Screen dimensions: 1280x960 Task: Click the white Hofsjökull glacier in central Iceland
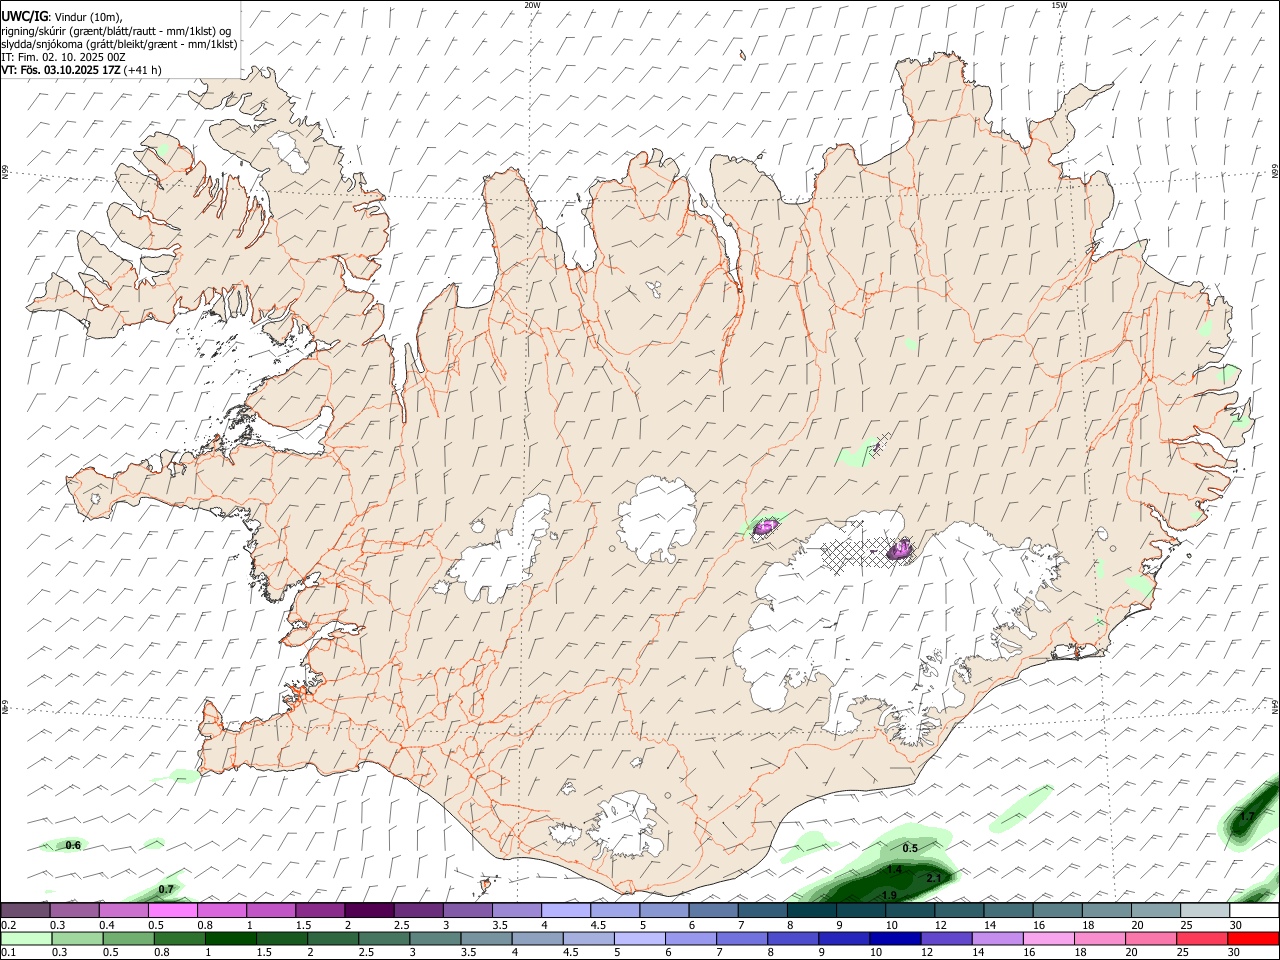click(657, 519)
